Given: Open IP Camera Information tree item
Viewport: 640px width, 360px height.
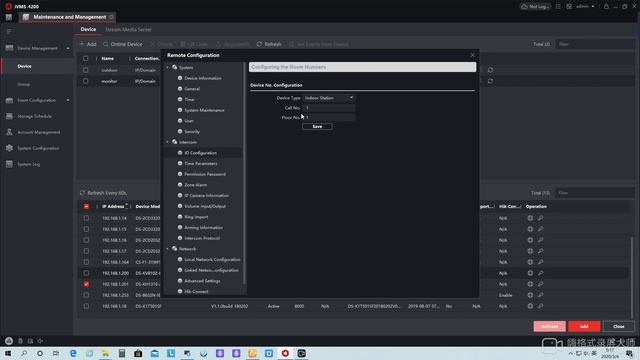Looking at the screenshot, I should tap(207, 196).
